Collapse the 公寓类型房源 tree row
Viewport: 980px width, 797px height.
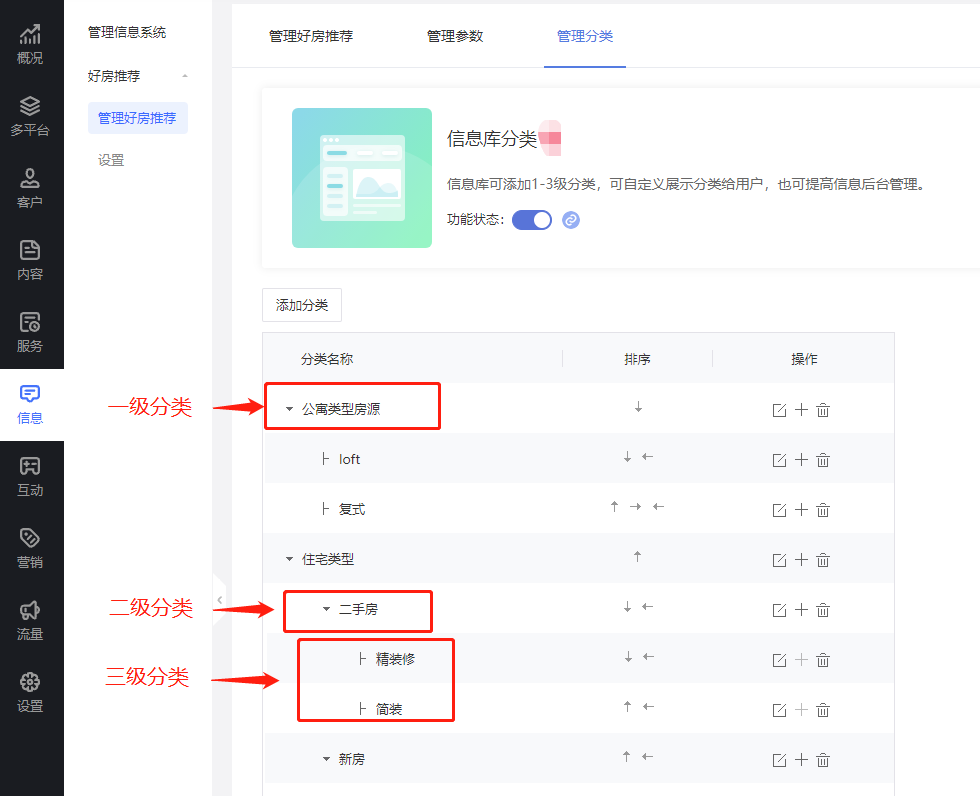point(289,409)
